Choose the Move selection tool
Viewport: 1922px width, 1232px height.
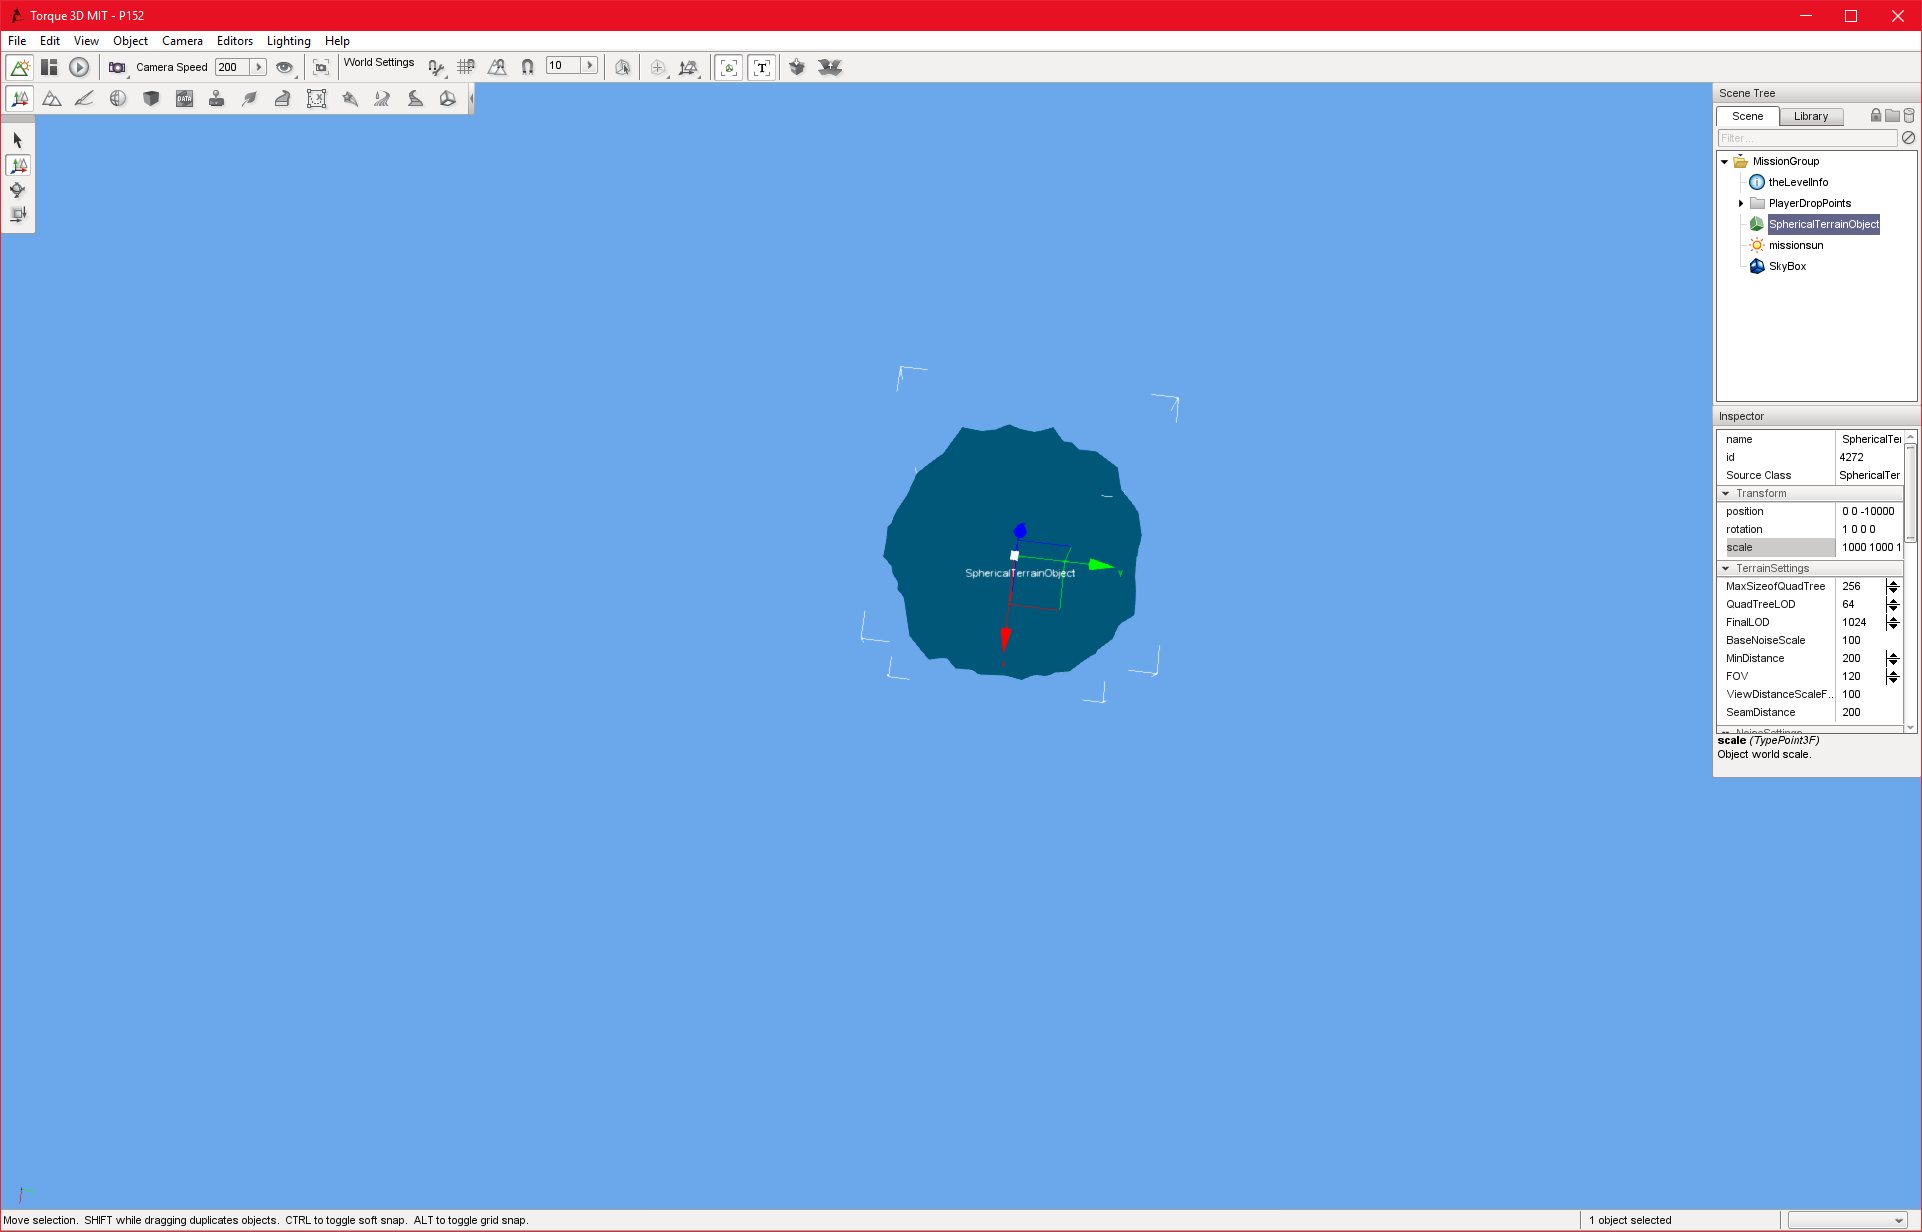pos(18,165)
